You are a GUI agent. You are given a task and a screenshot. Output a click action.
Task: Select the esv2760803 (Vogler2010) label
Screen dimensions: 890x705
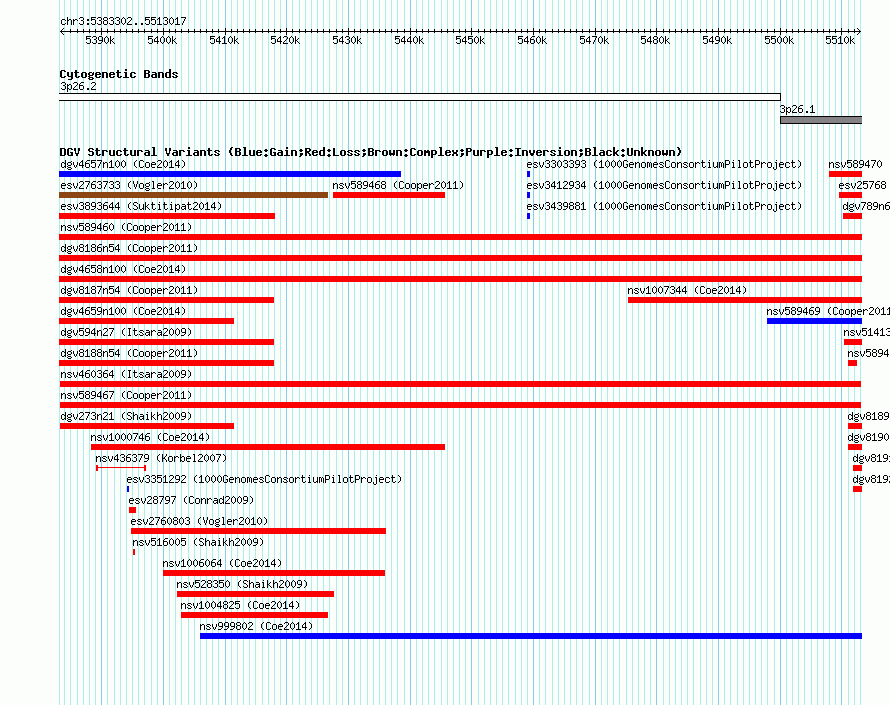199,521
